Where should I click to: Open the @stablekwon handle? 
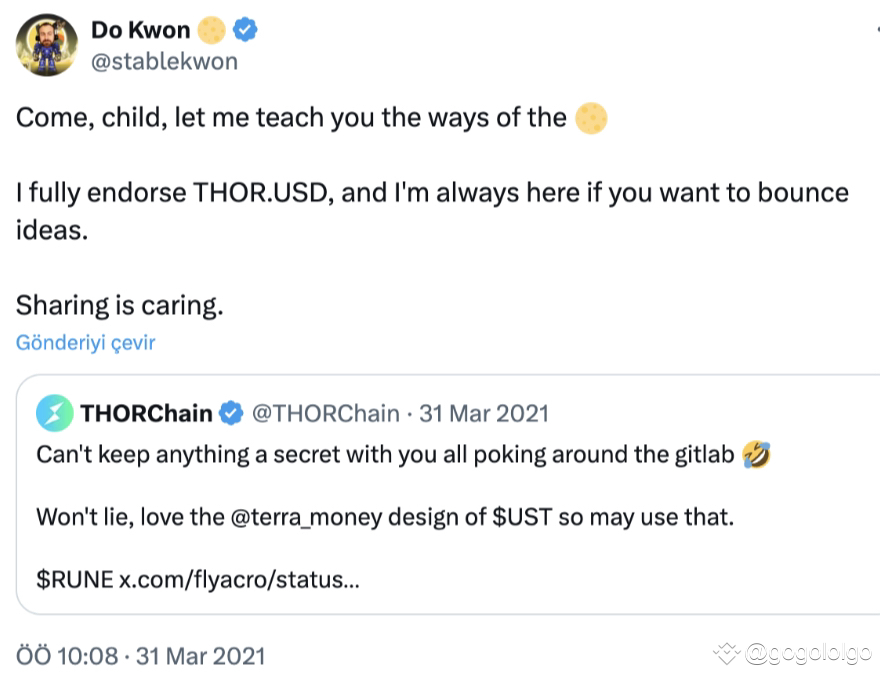pos(164,62)
